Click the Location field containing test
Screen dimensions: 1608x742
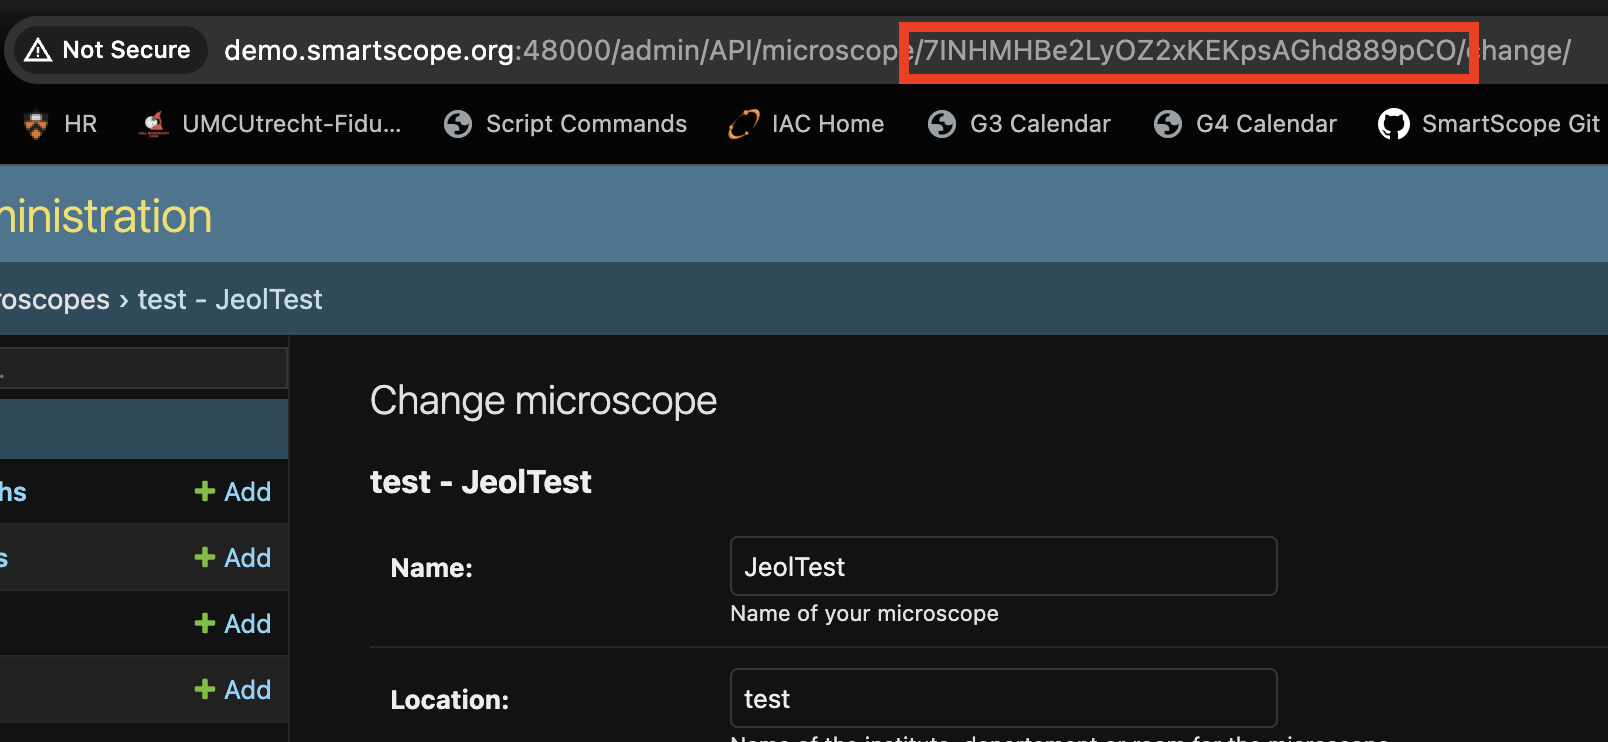coord(1003,698)
